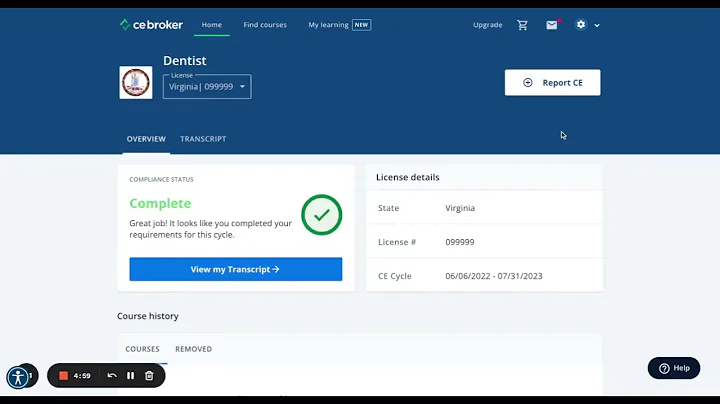Click the Upgrade link

488,25
